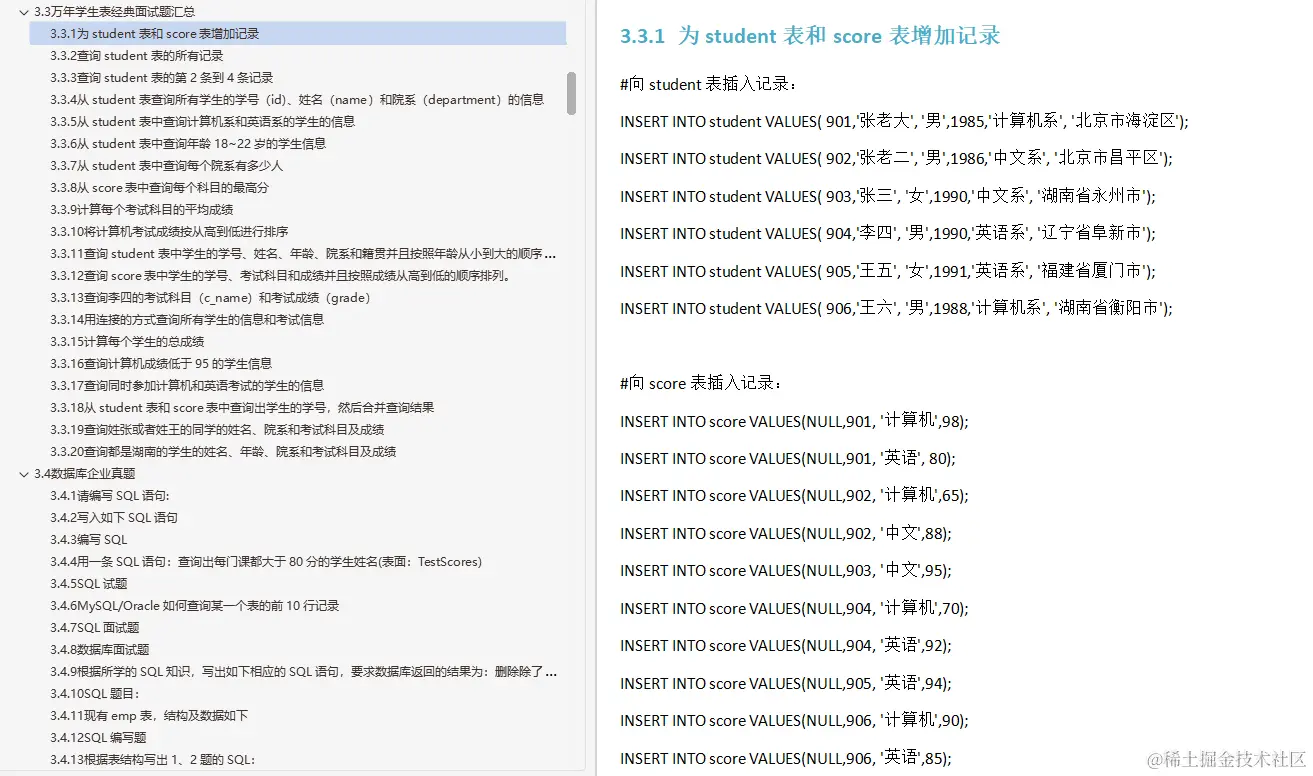This screenshot has height=776, width=1313.
Task: Select "3.3.10将计算机考试成绩排序" item
Action: 160,232
